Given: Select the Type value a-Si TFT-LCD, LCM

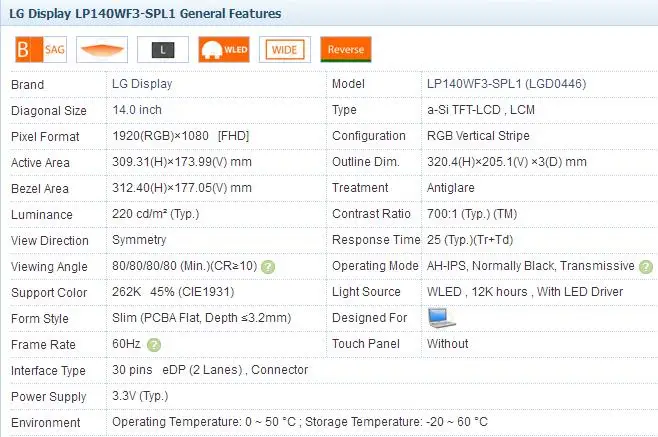Looking at the screenshot, I should [x=481, y=110].
